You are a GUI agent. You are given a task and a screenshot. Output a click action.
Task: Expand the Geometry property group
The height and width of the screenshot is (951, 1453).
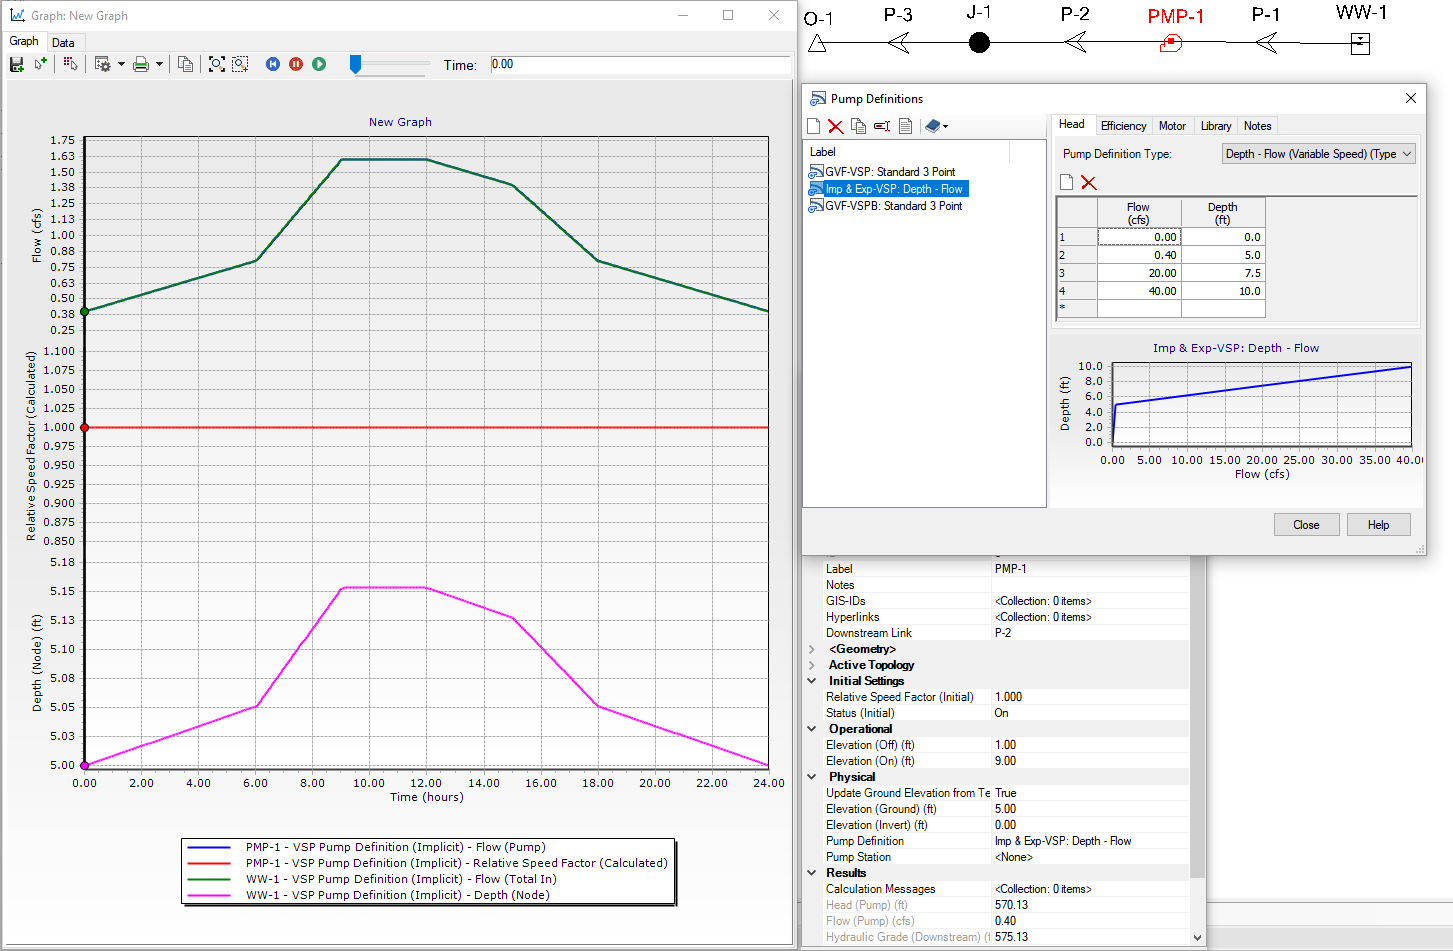(x=812, y=649)
